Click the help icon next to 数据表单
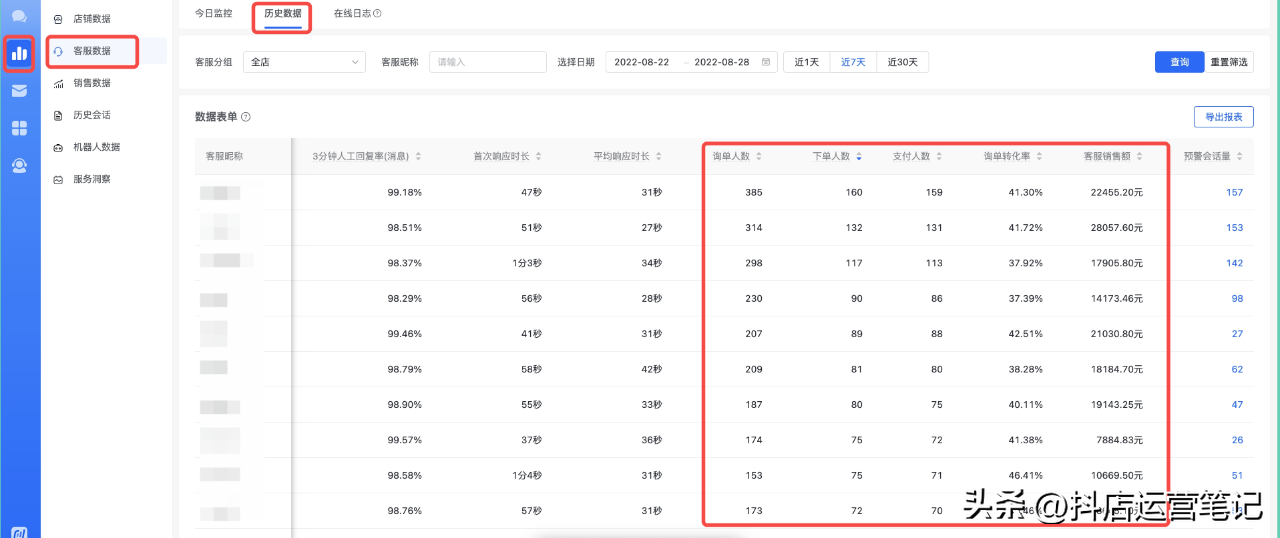Image resolution: width=1280 pixels, height=538 pixels. (246, 117)
